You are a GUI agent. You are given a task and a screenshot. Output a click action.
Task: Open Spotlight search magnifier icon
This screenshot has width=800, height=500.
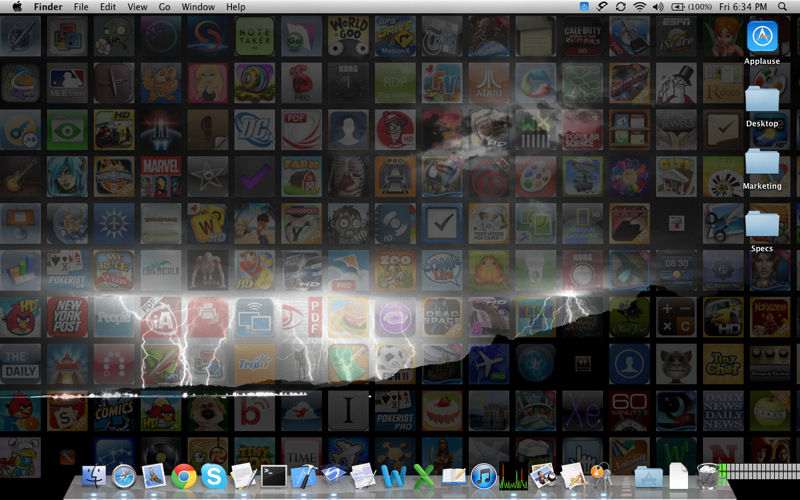pos(782,7)
